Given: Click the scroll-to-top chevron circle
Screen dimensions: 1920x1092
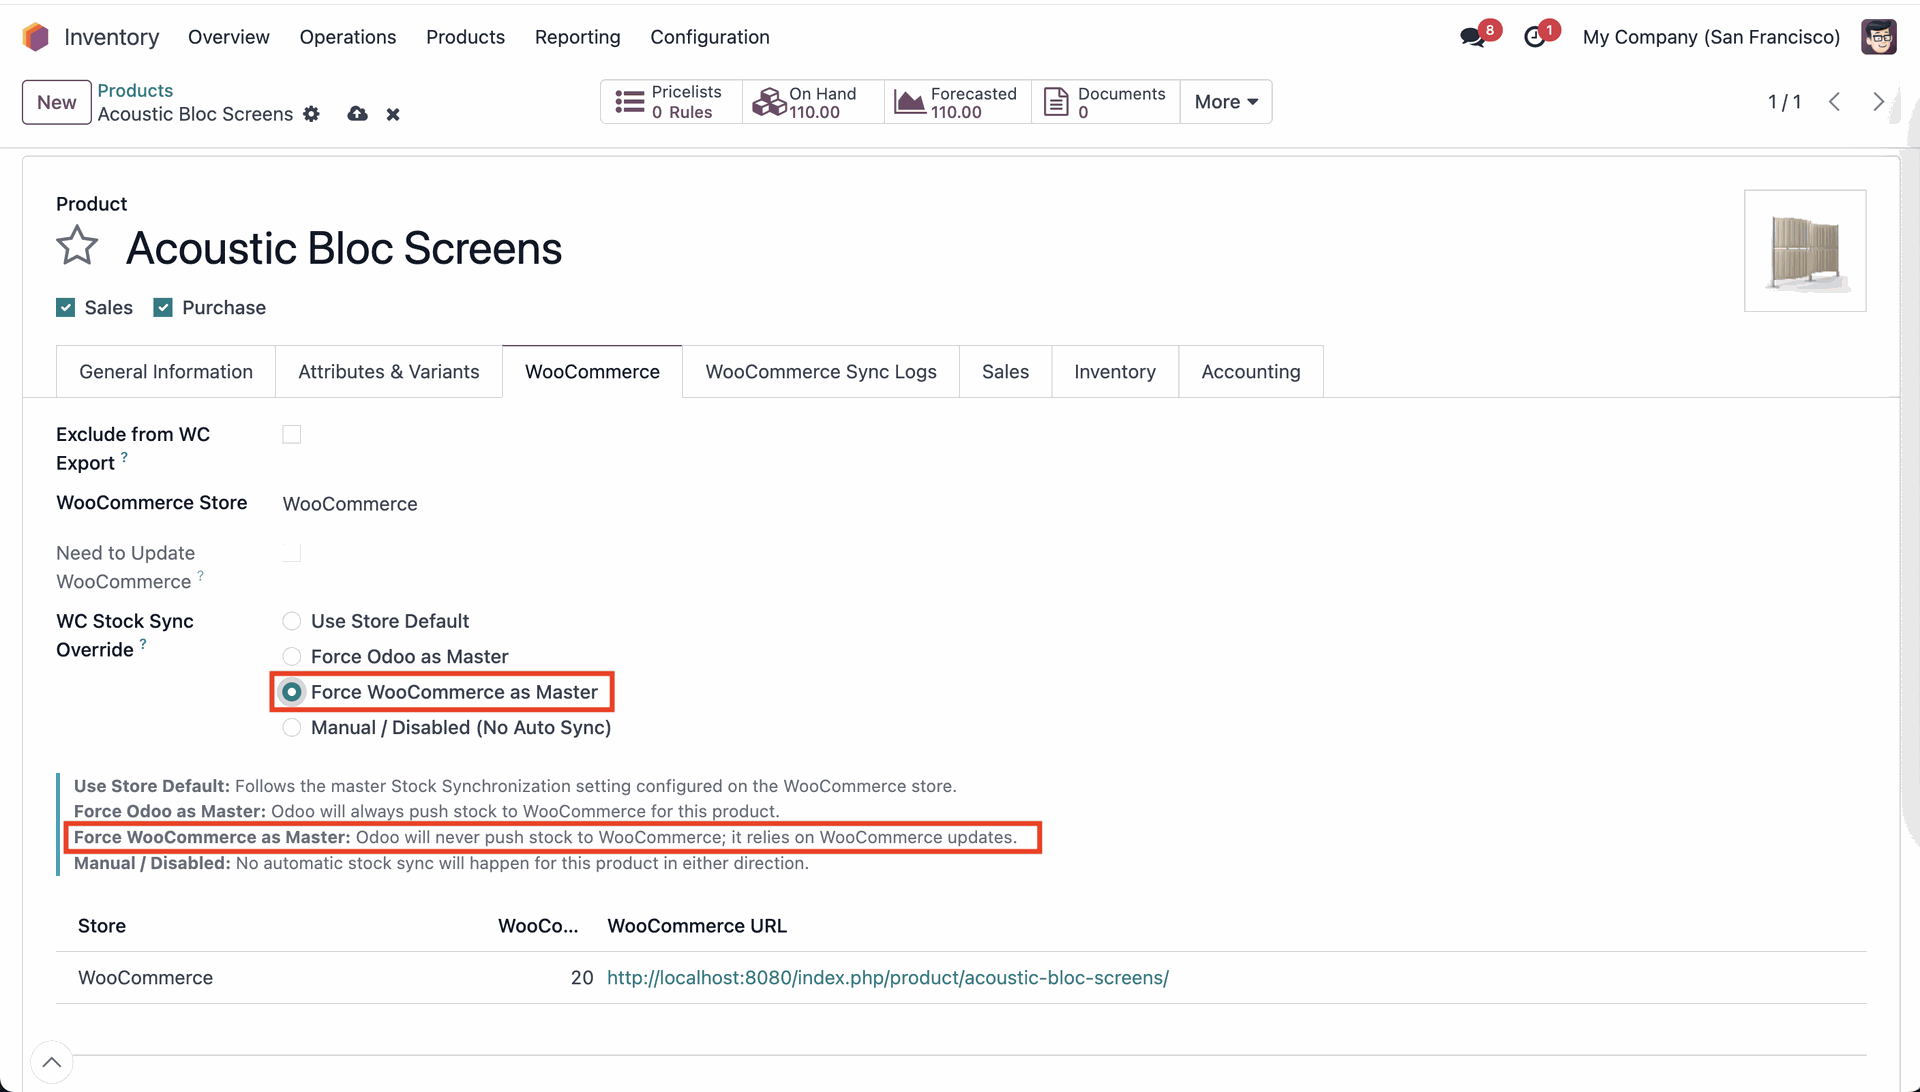Looking at the screenshot, I should 52,1062.
